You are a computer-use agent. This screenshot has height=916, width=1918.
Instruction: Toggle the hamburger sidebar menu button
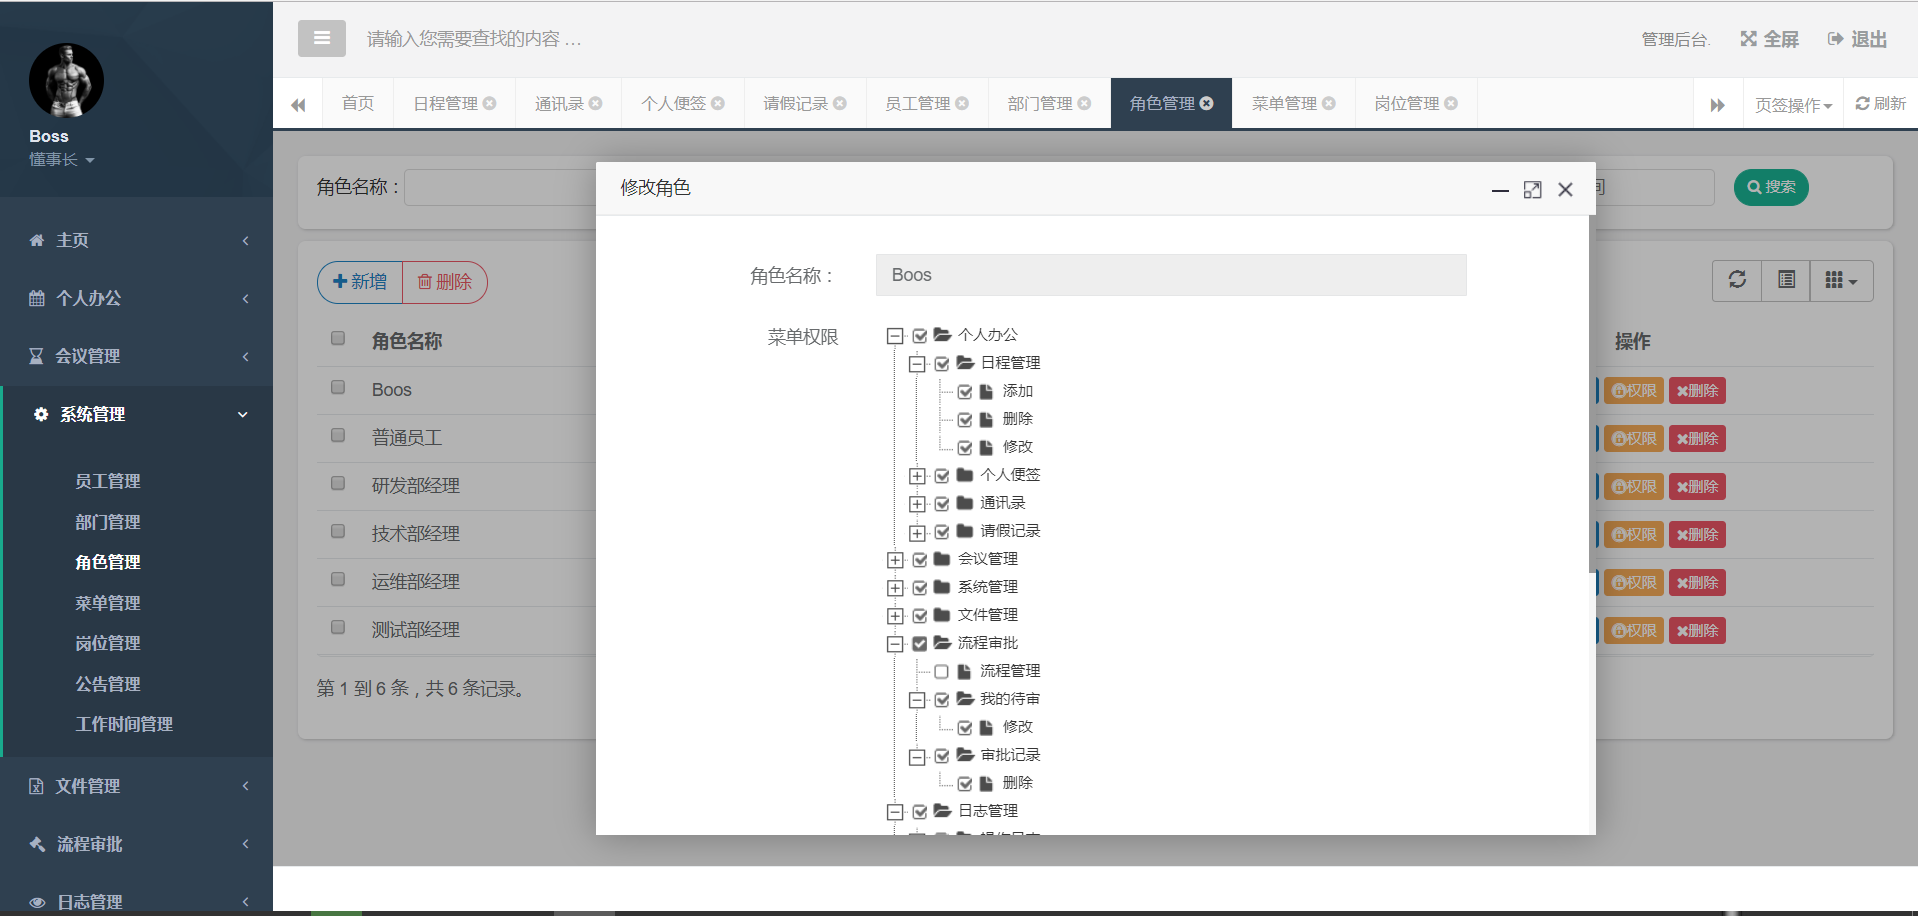(x=321, y=38)
